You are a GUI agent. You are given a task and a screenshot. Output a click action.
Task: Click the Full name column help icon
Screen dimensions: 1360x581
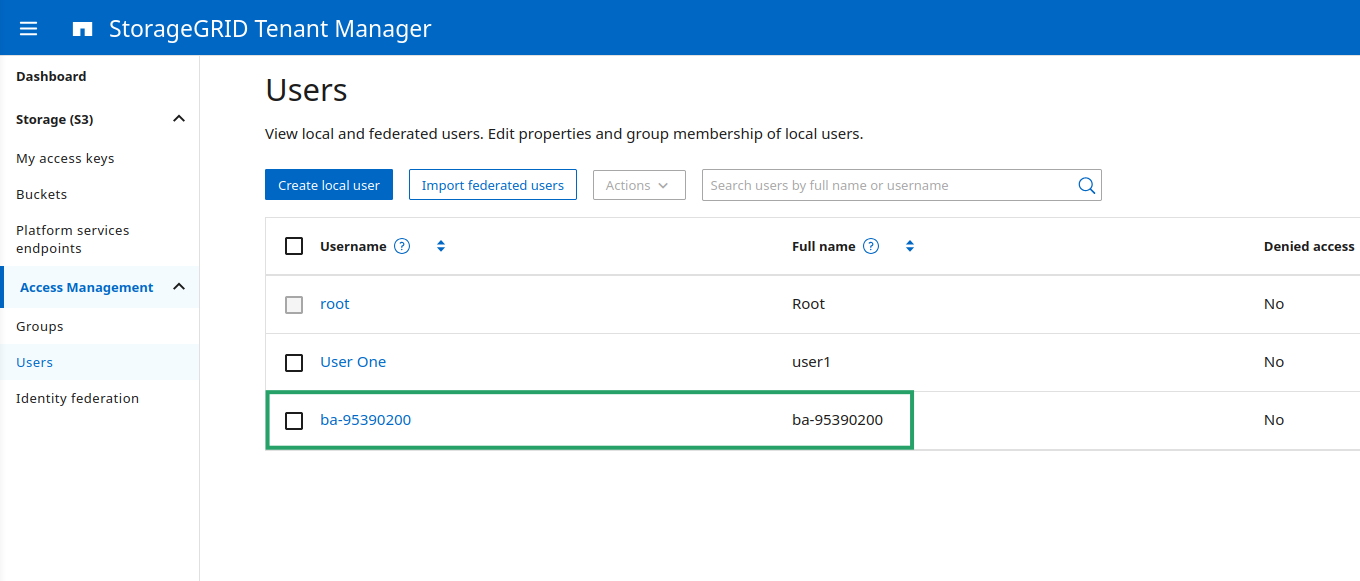click(871, 246)
